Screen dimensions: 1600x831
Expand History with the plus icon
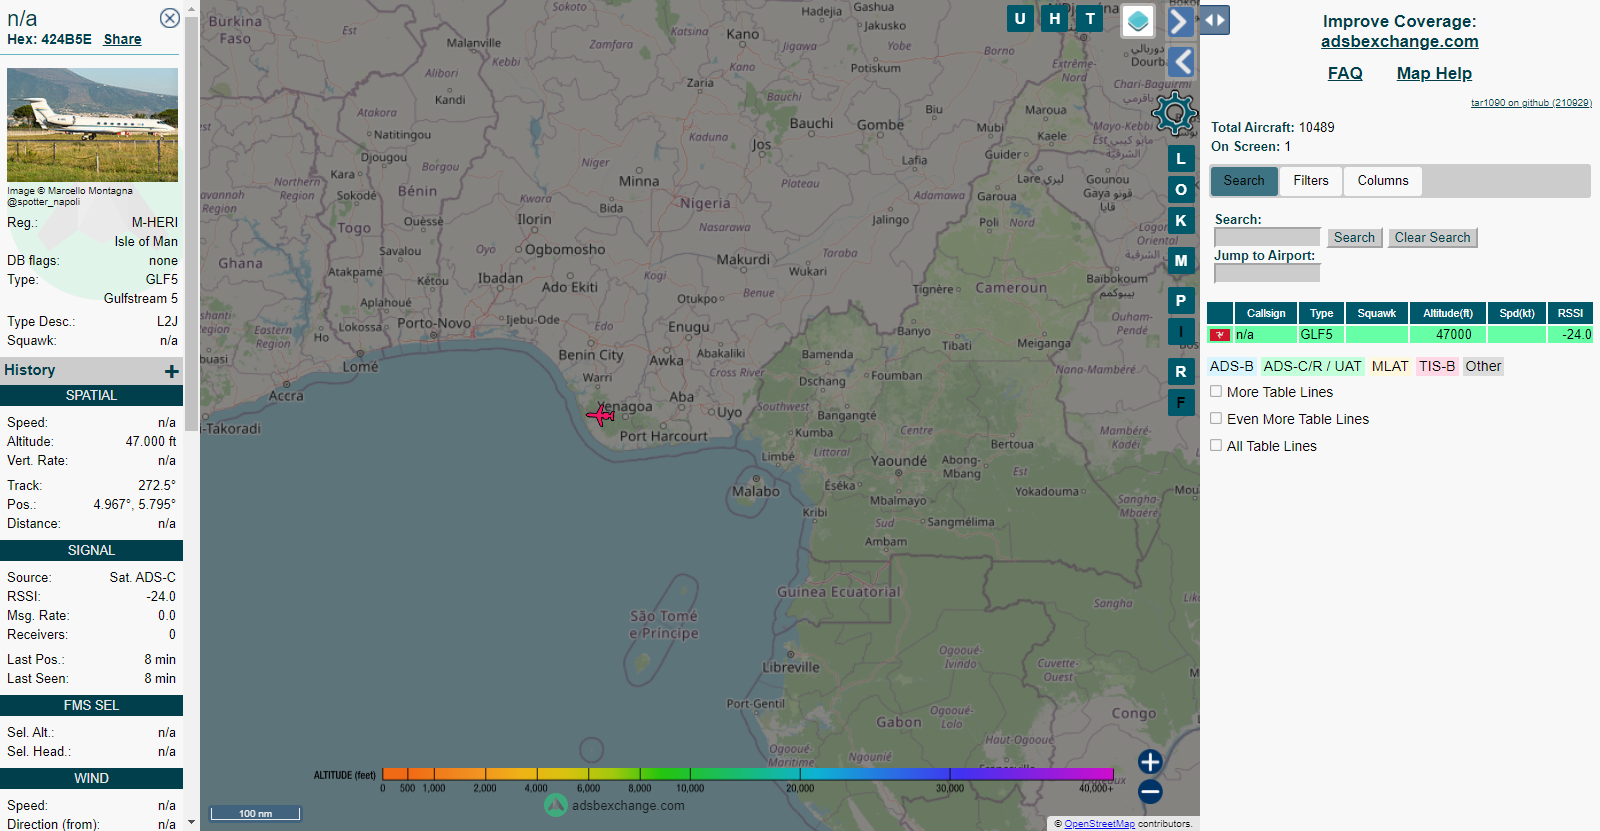pyautogui.click(x=172, y=371)
